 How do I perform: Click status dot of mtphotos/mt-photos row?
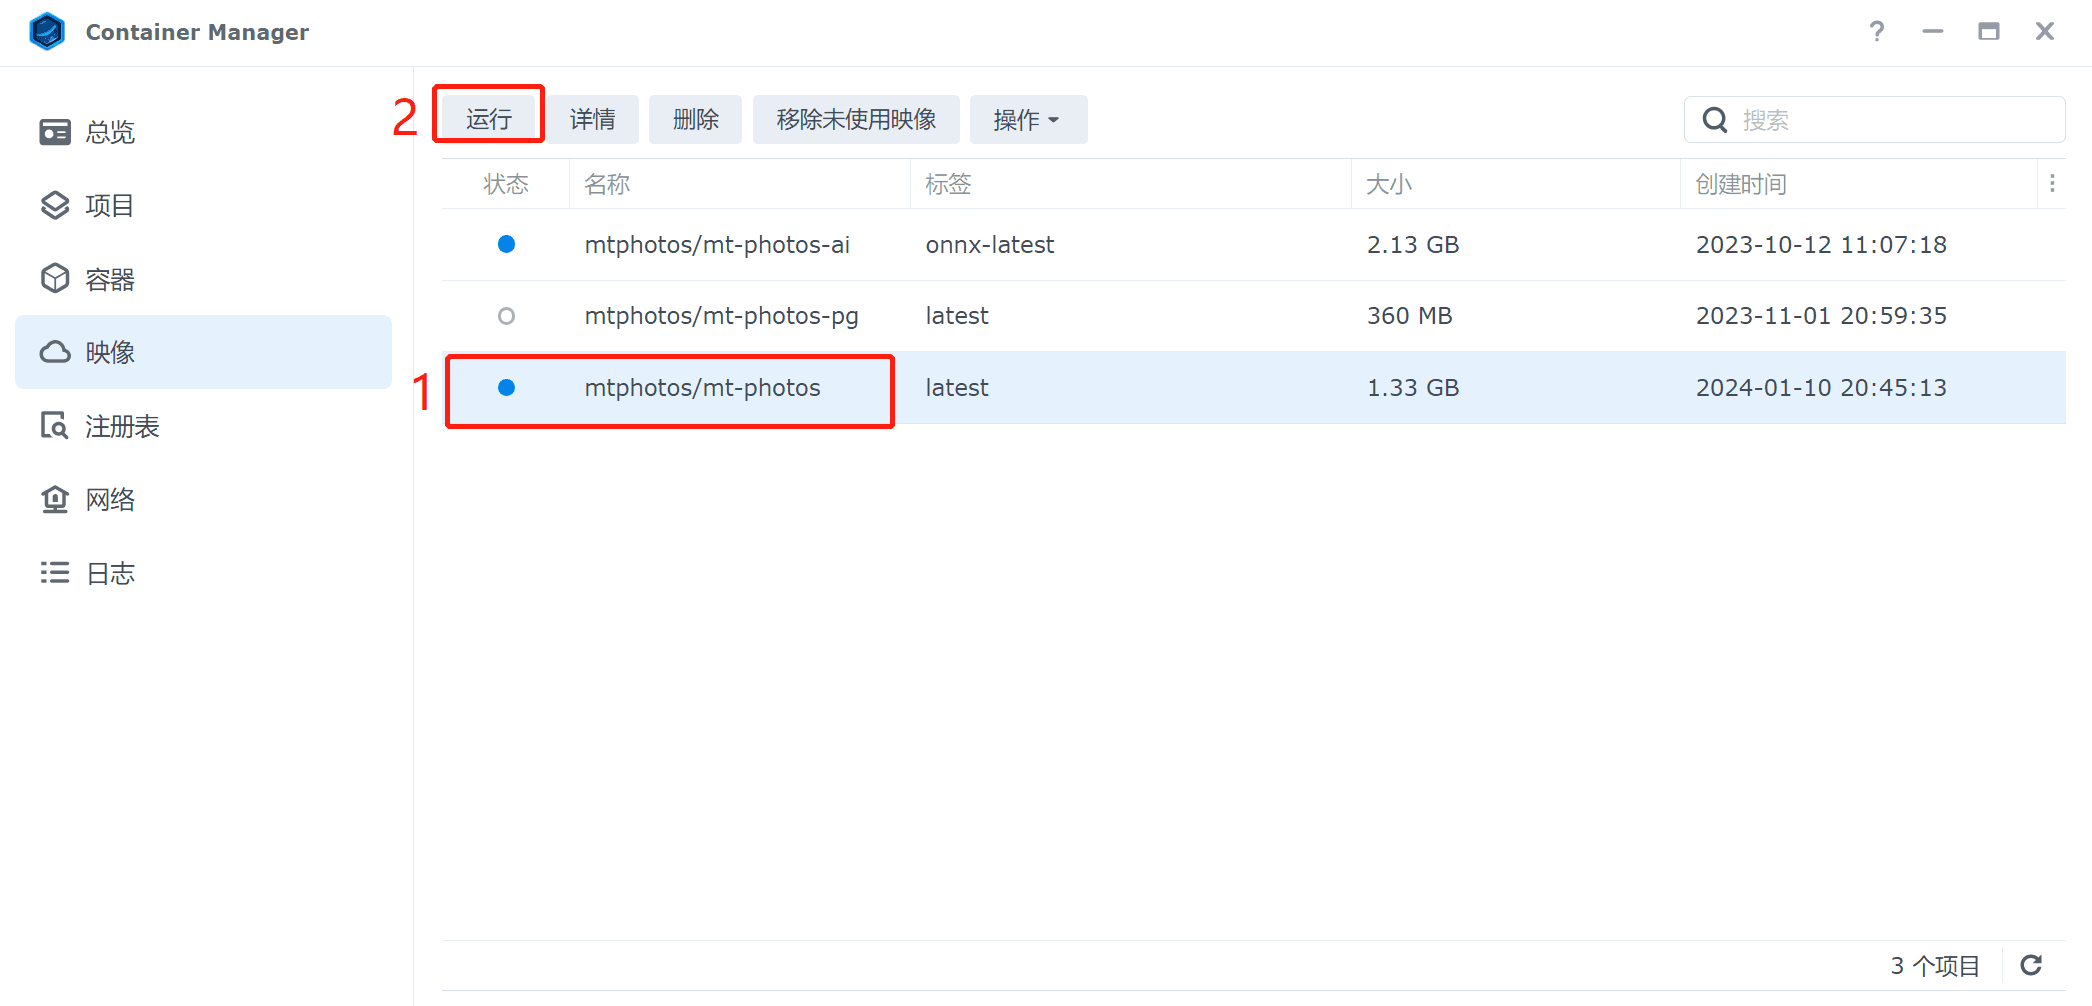tap(507, 388)
